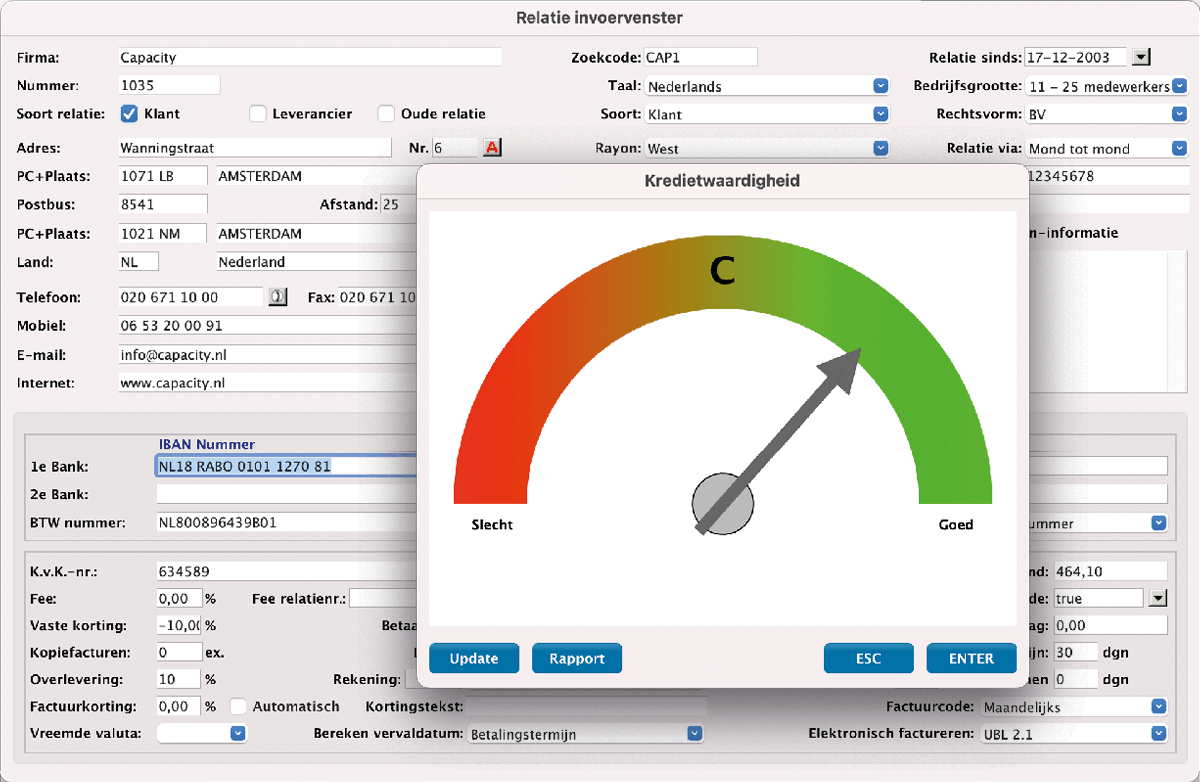This screenshot has width=1200, height=782.
Task: Click the ESC button in the dialog
Action: [x=869, y=658]
